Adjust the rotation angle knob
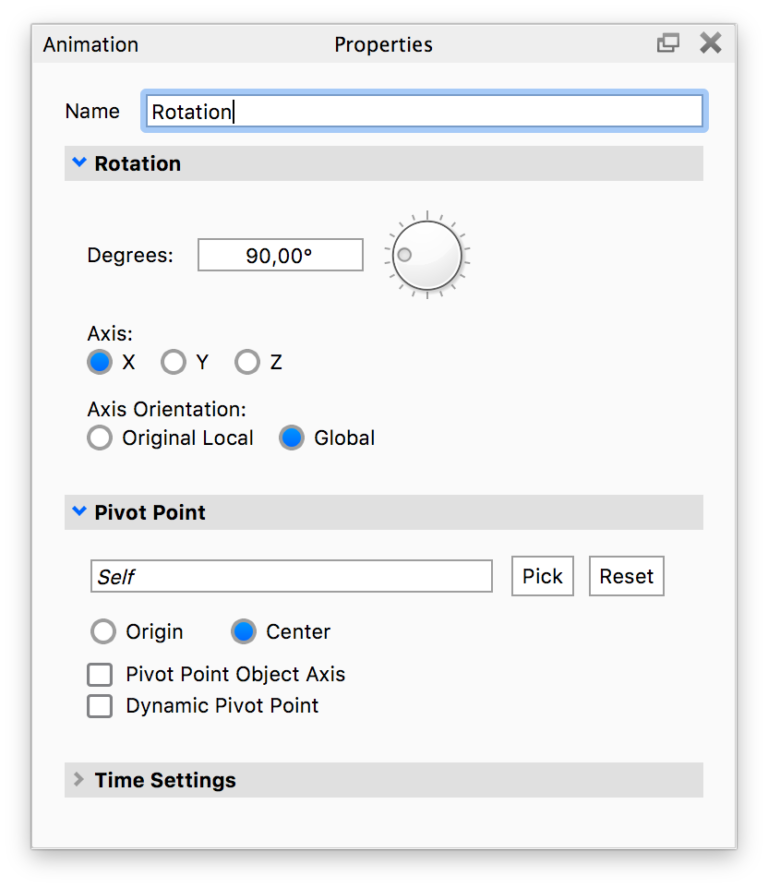768x888 pixels. [x=426, y=255]
